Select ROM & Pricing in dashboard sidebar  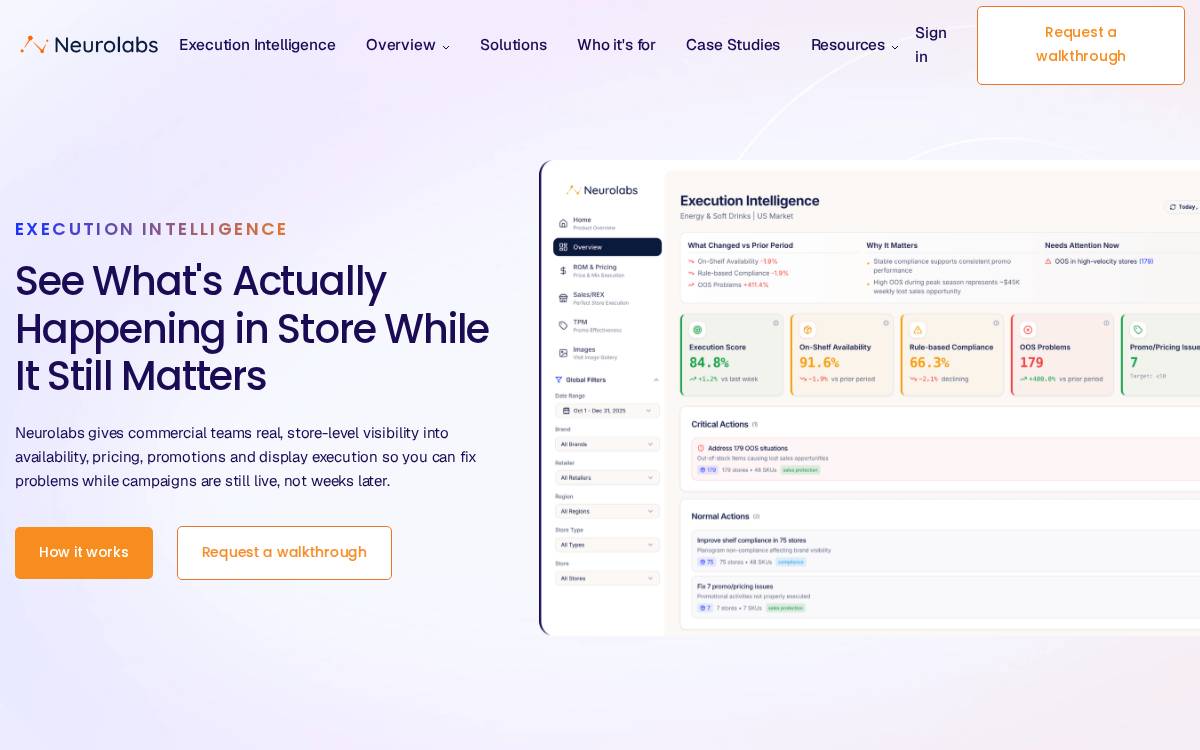[x=607, y=270]
